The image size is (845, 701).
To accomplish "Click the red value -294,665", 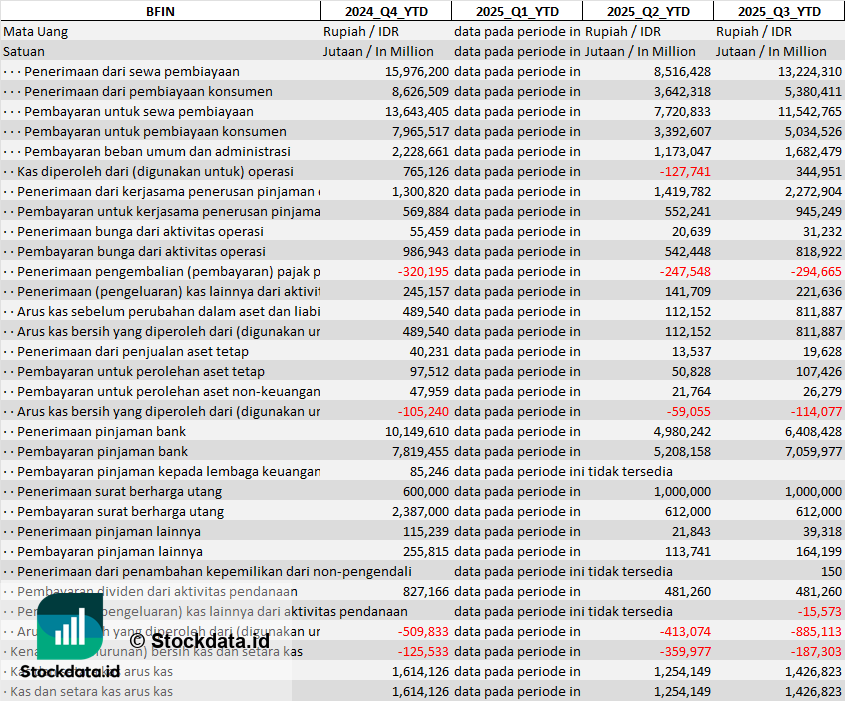I will click(x=816, y=272).
